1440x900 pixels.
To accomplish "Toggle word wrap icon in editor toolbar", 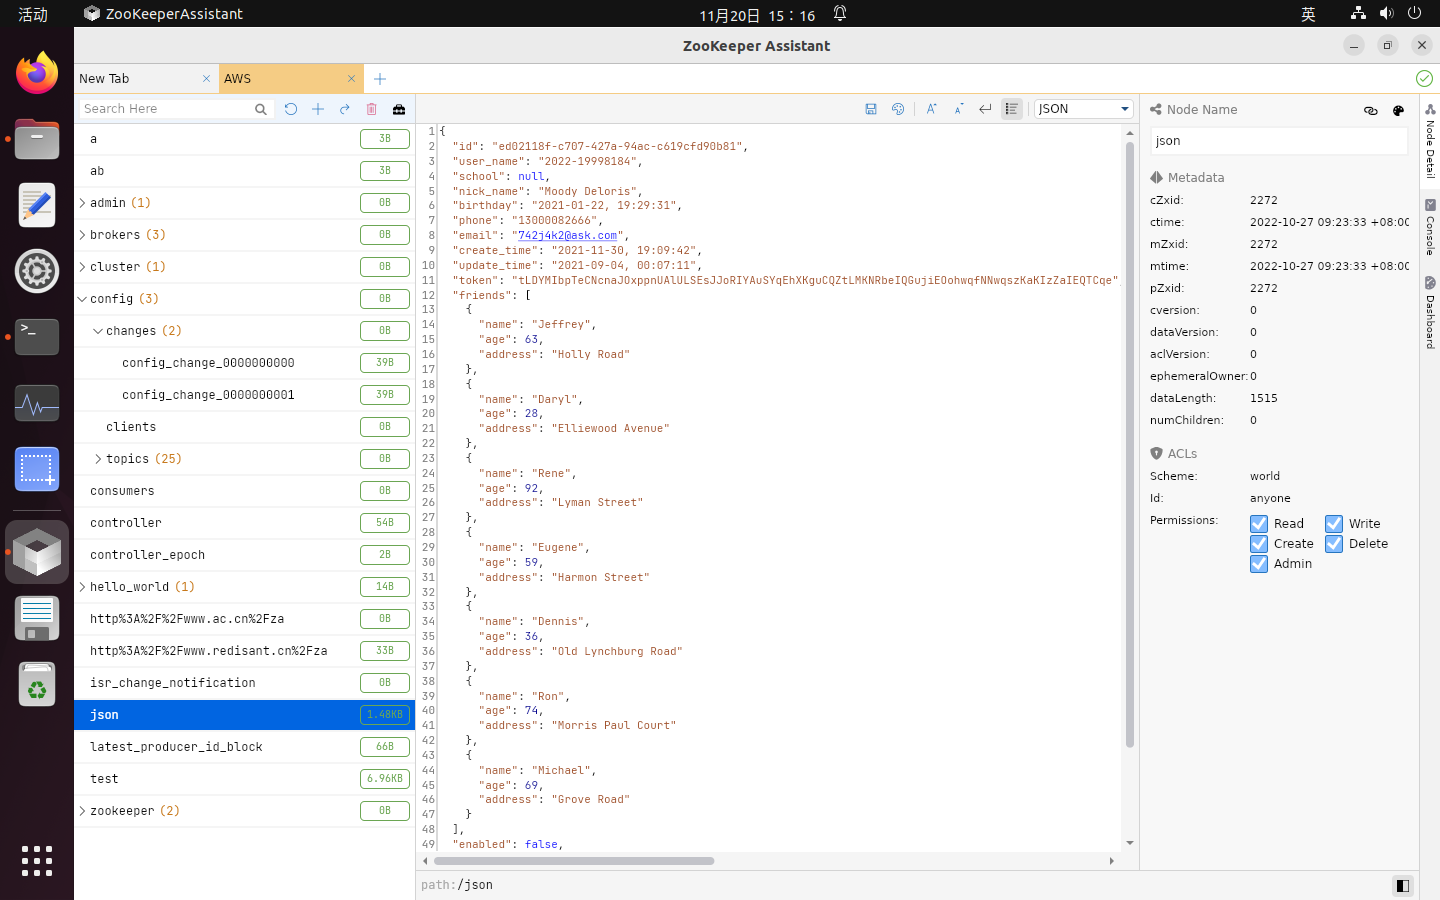I will pyautogui.click(x=985, y=109).
